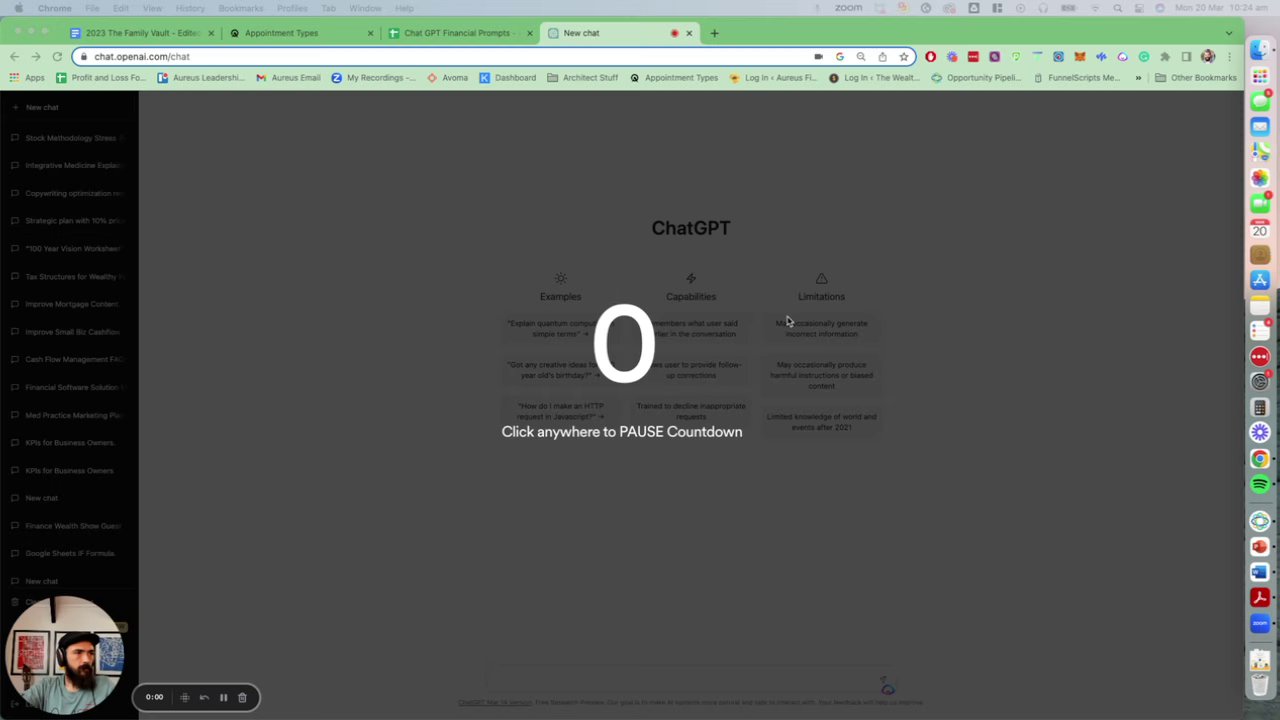The width and height of the screenshot is (1280, 720).
Task: Click the webcam bubble of the presenter
Action: coord(67,655)
